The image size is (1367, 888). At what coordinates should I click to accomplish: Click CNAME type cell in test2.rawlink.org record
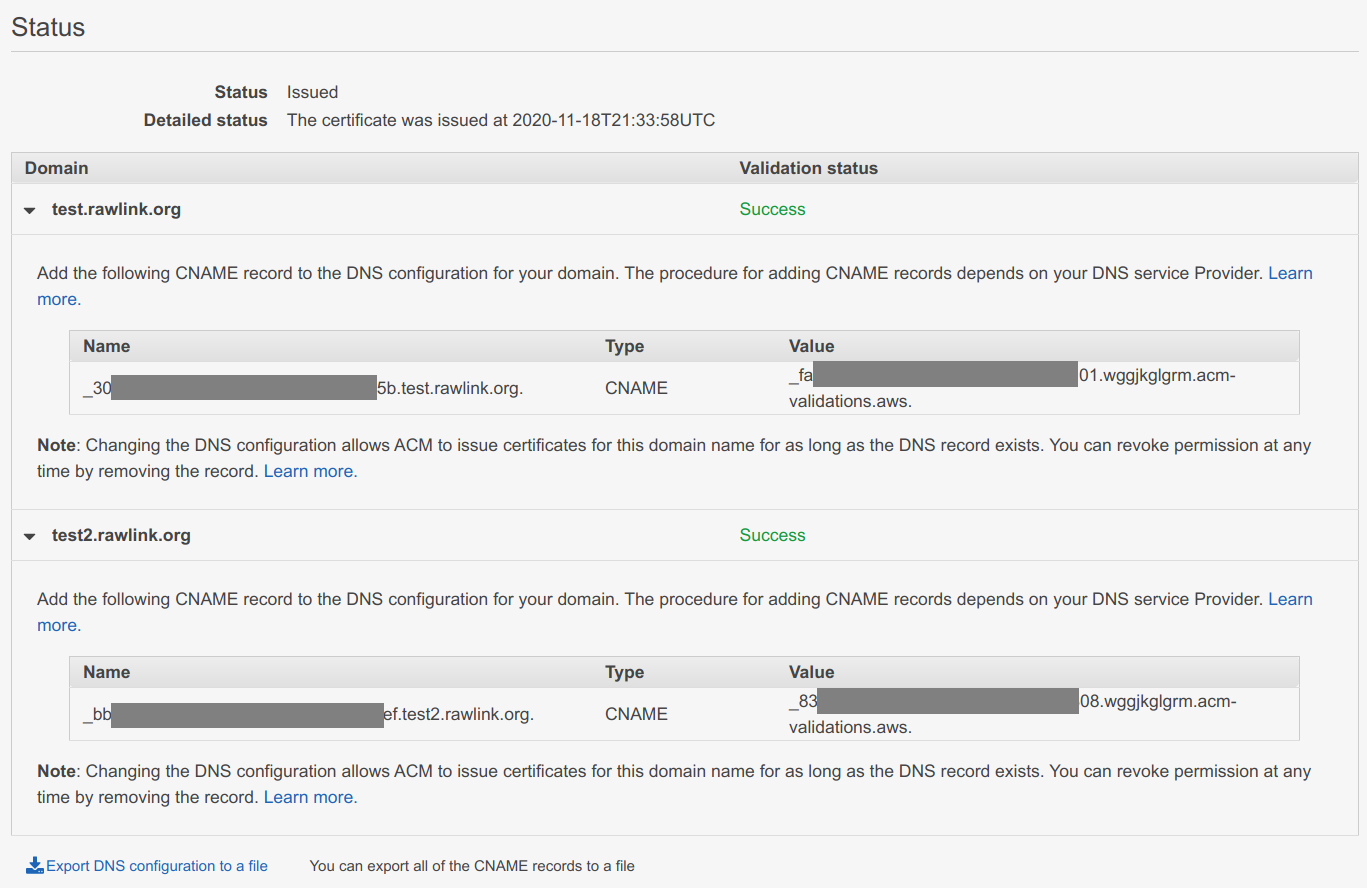pyautogui.click(x=636, y=714)
